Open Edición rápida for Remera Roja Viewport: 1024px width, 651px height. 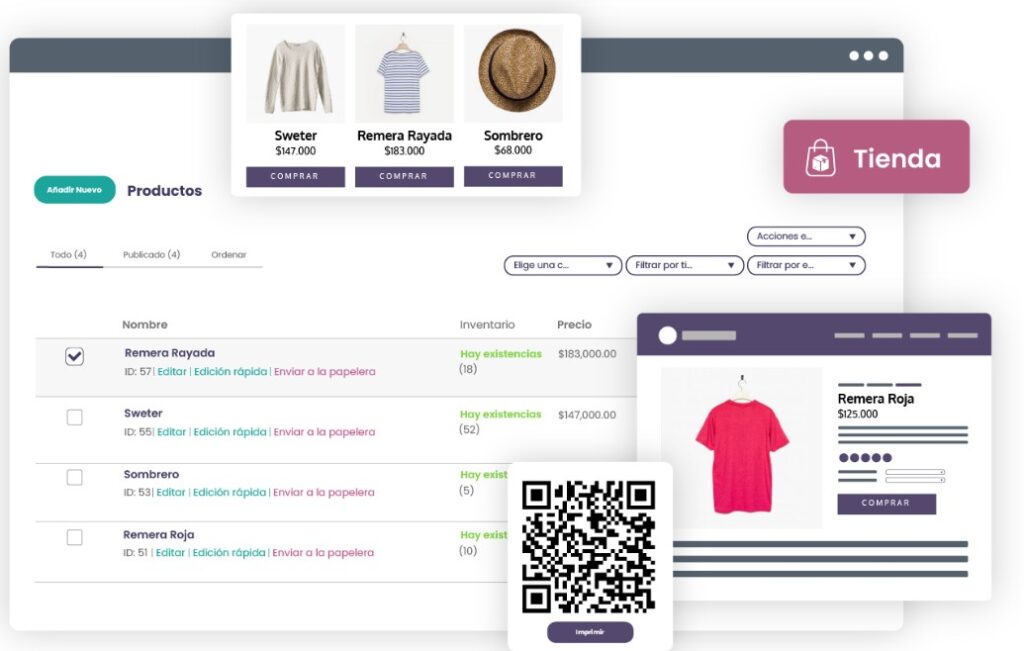coord(229,552)
